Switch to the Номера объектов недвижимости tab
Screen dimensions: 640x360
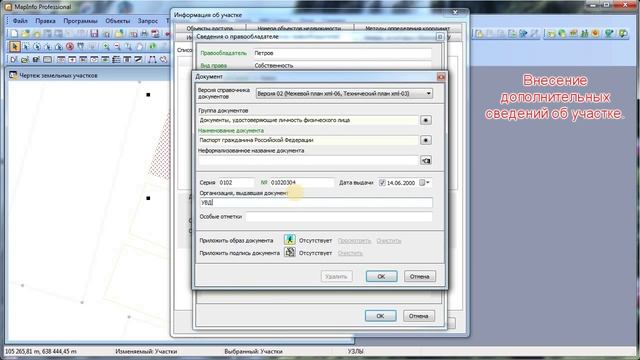299,28
